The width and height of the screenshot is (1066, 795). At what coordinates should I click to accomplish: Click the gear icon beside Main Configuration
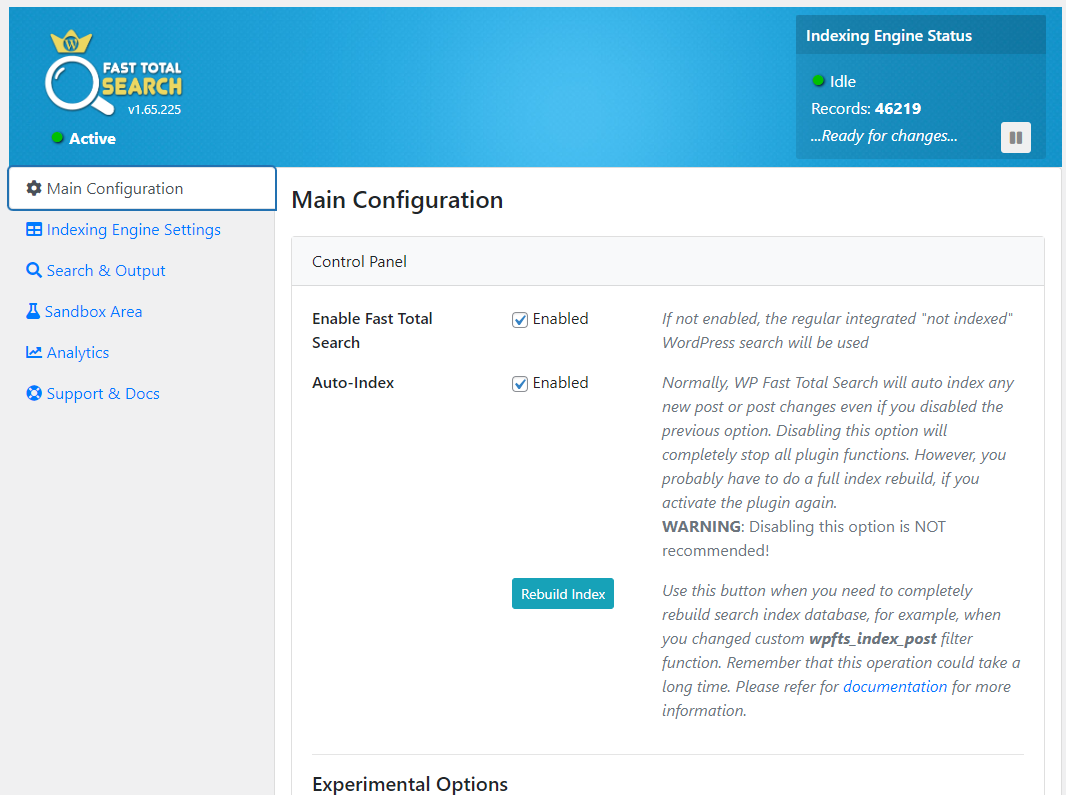pyautogui.click(x=34, y=188)
